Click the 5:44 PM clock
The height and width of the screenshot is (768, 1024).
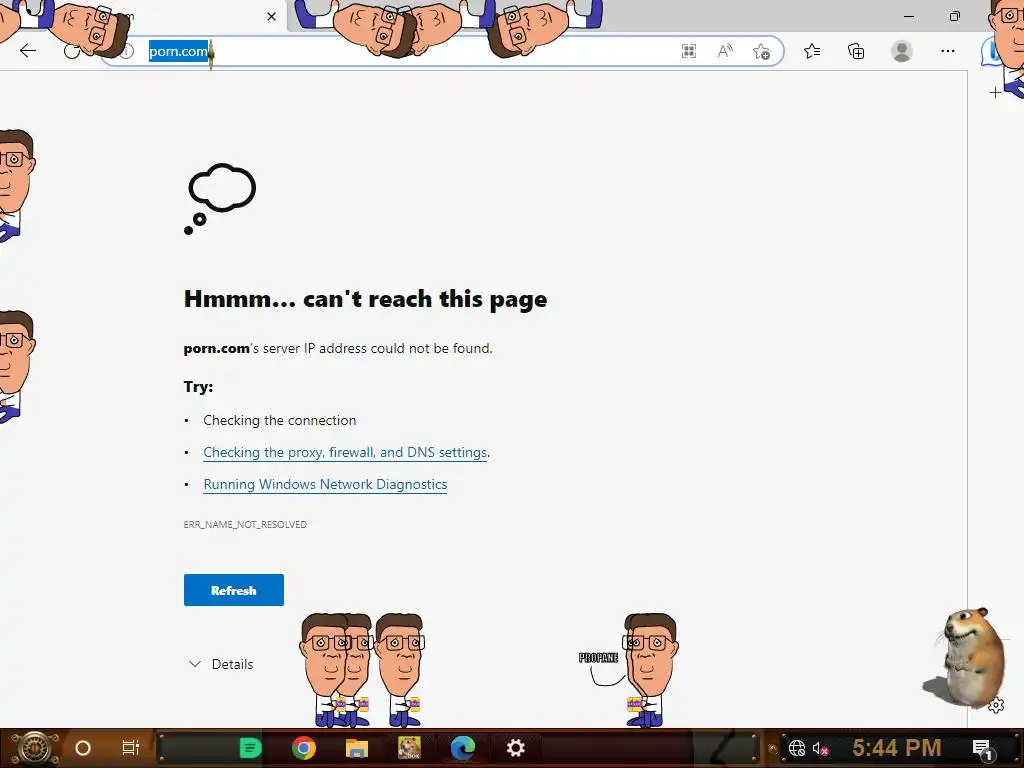[x=897, y=748]
